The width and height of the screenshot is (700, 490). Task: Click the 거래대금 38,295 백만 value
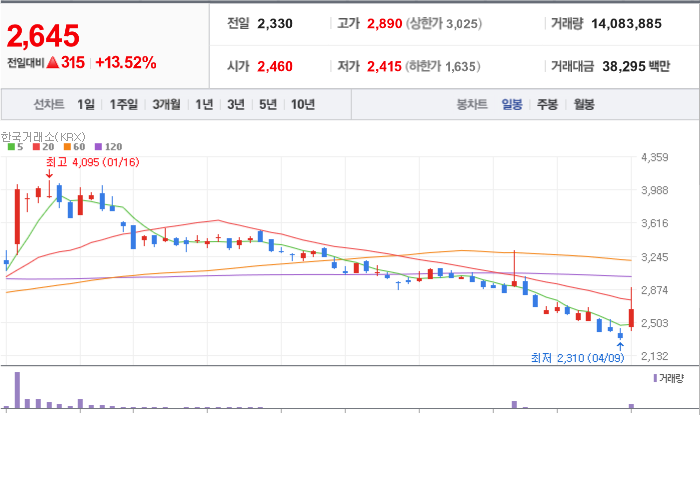click(x=636, y=66)
